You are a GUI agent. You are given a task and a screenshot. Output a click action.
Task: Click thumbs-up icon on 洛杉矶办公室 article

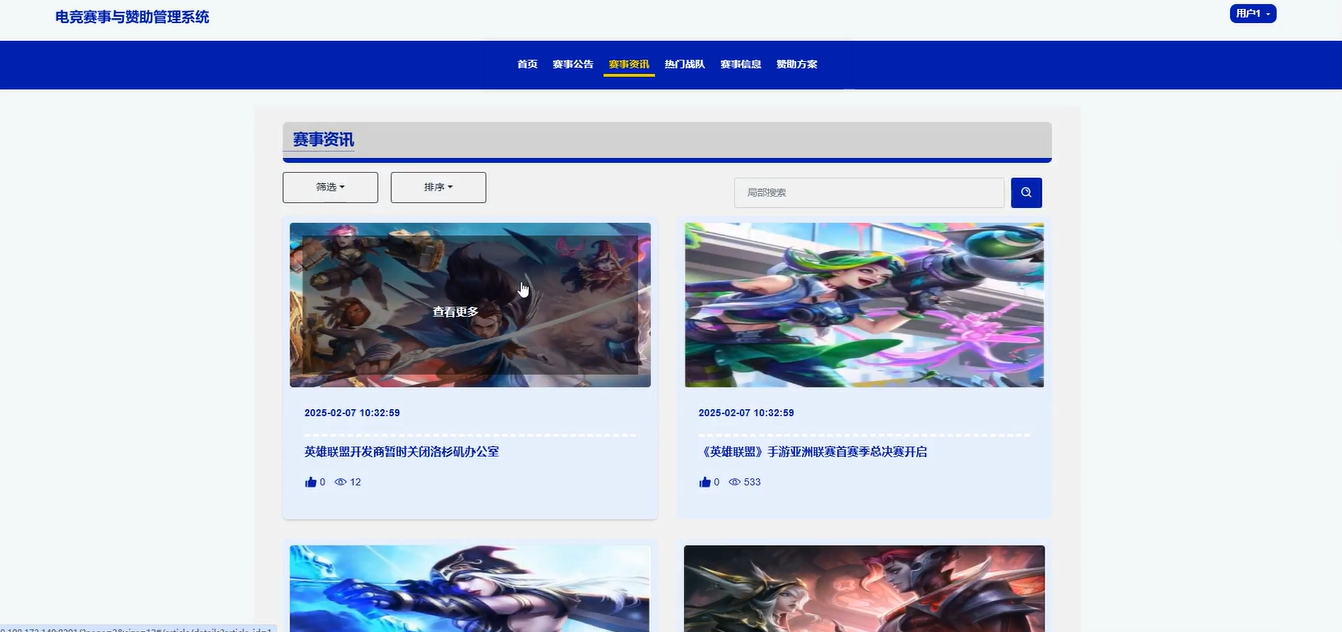(x=310, y=482)
